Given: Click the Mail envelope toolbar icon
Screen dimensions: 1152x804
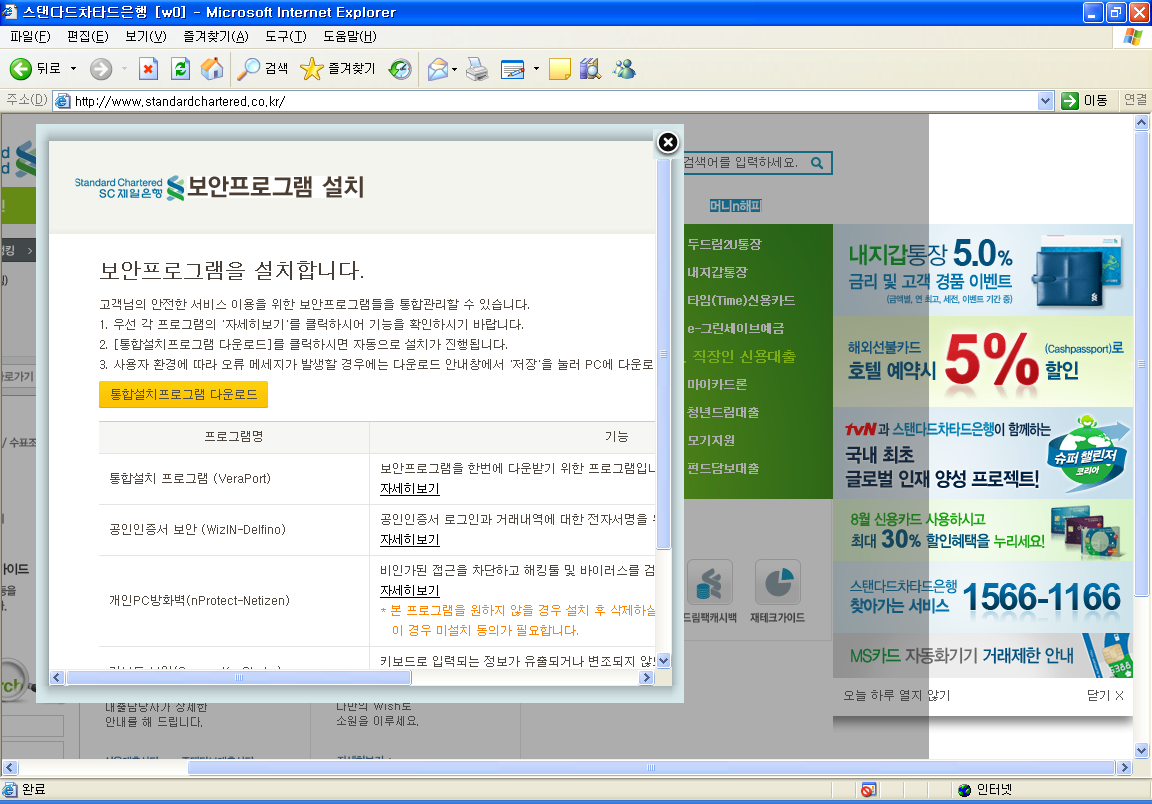Looking at the screenshot, I should tap(437, 69).
